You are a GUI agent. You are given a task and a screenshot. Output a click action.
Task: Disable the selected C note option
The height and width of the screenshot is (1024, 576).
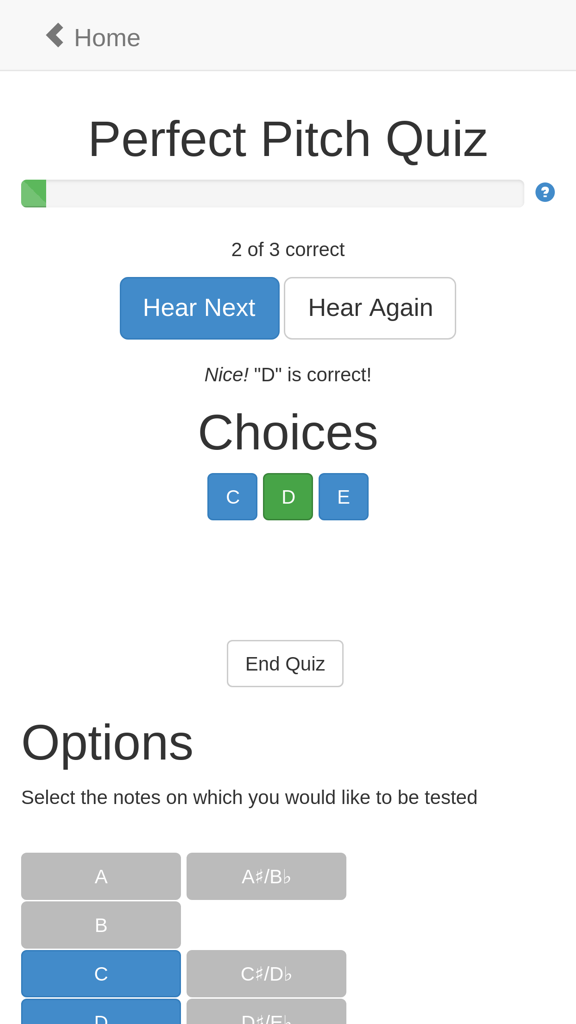pos(101,972)
